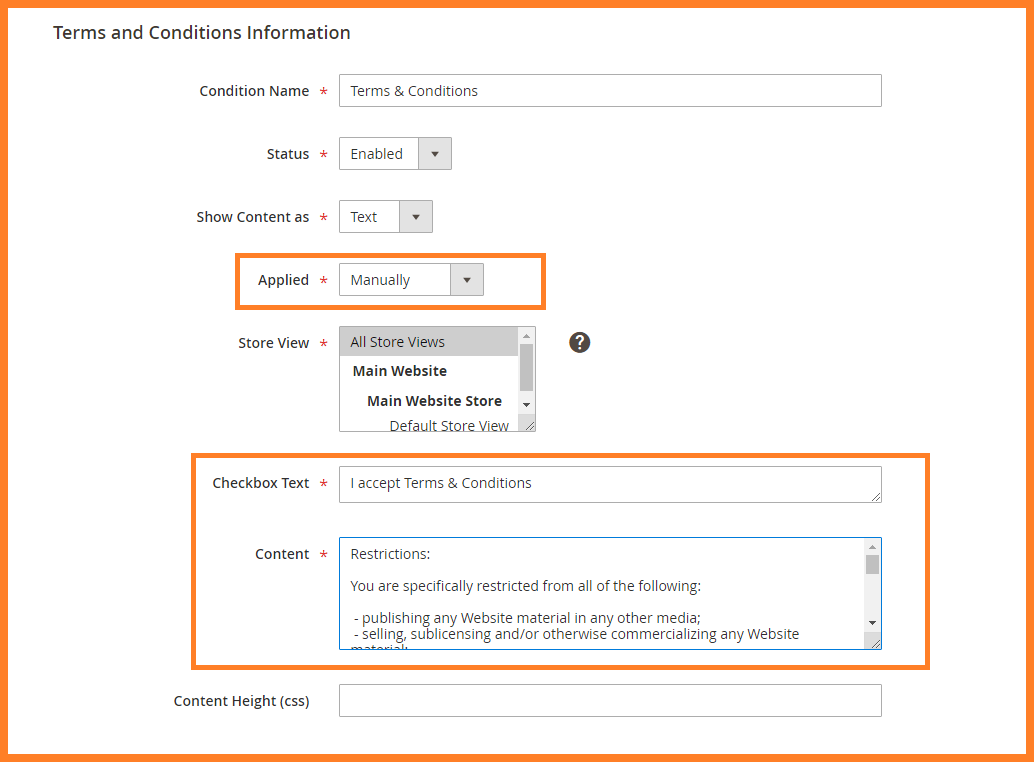This screenshot has height=762, width=1034.
Task: Click inside the Content text area
Action: click(600, 594)
